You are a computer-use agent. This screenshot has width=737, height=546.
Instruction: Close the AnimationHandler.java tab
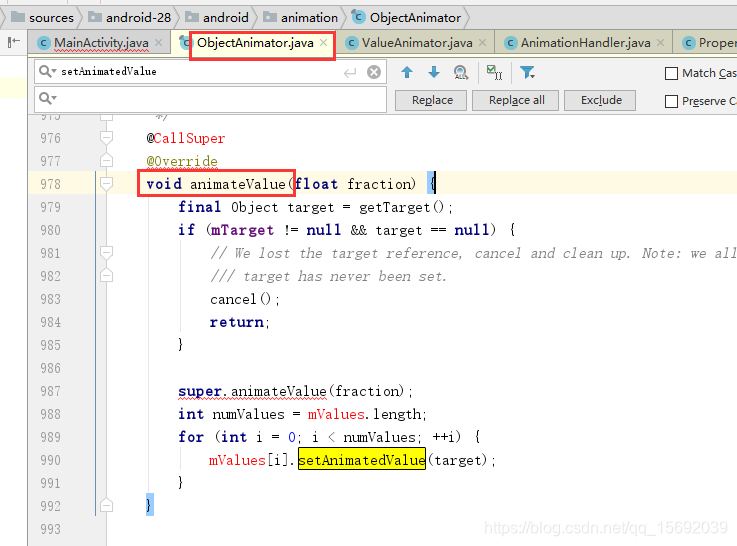(660, 43)
